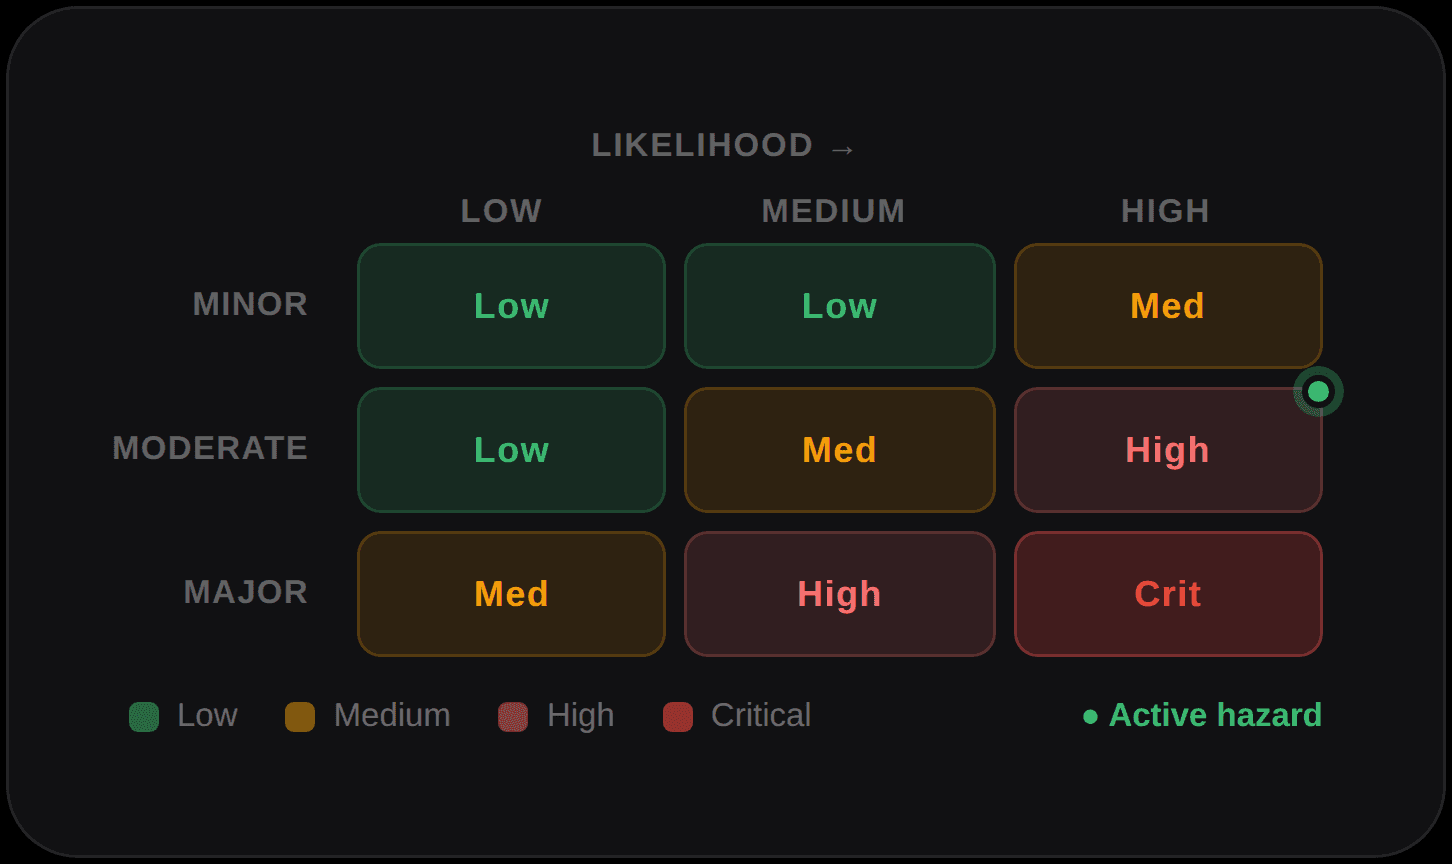Click the High legend swatch
The width and height of the screenshot is (1452, 864).
513,717
